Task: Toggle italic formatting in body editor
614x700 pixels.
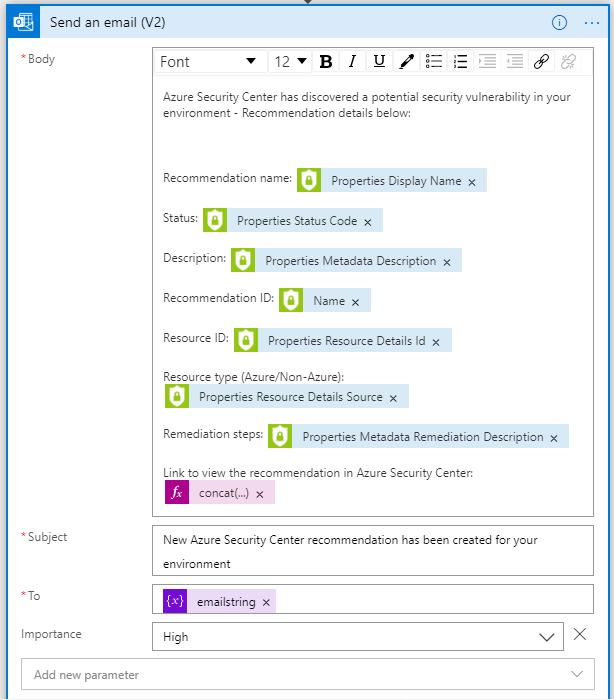Action: pos(352,61)
